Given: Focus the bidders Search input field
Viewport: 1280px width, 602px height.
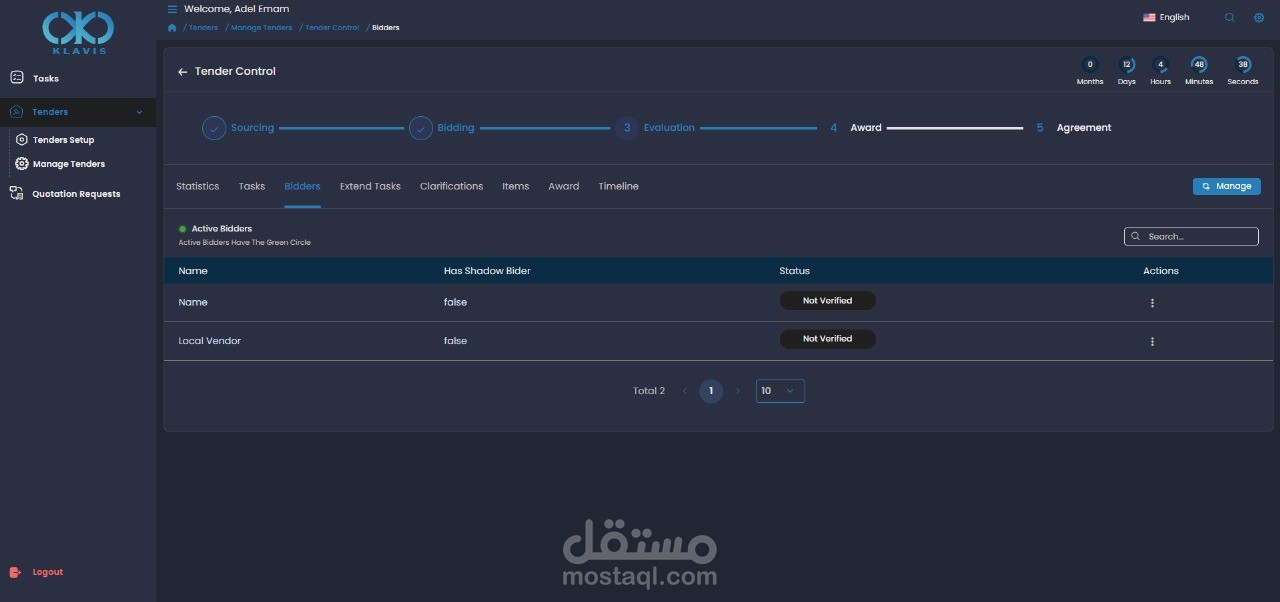Looking at the screenshot, I should click(x=1191, y=237).
